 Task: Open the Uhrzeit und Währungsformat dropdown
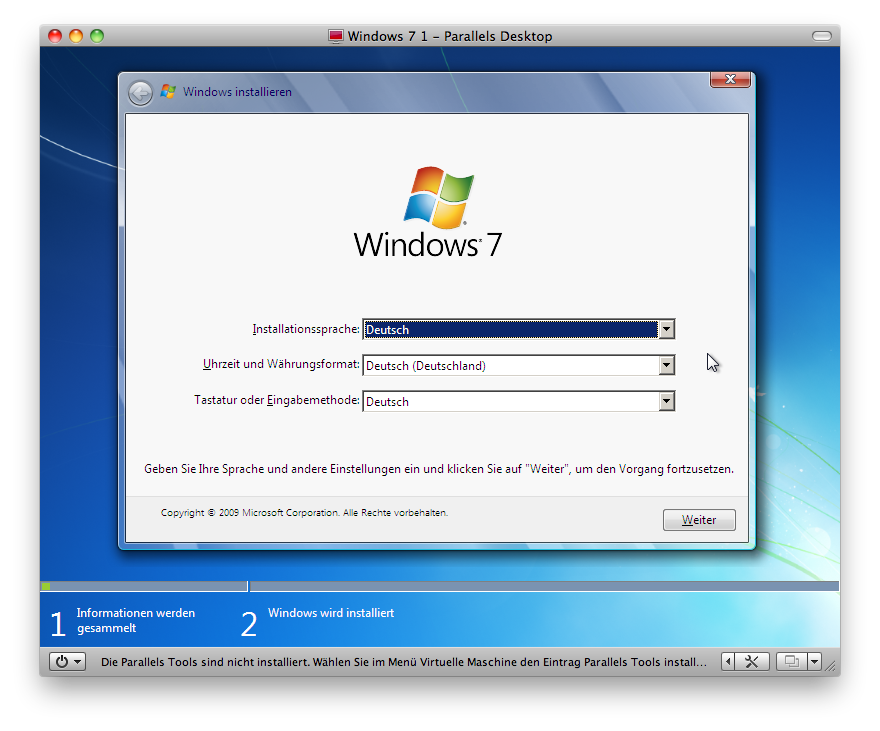[x=665, y=365]
